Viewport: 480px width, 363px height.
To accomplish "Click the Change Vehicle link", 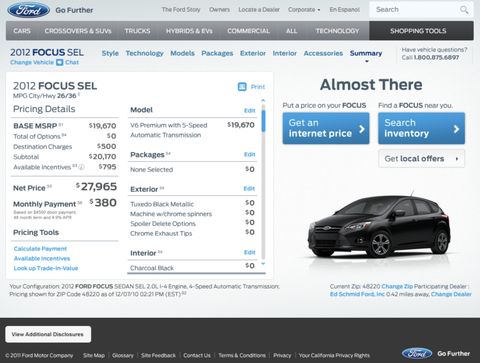I will tap(32, 62).
